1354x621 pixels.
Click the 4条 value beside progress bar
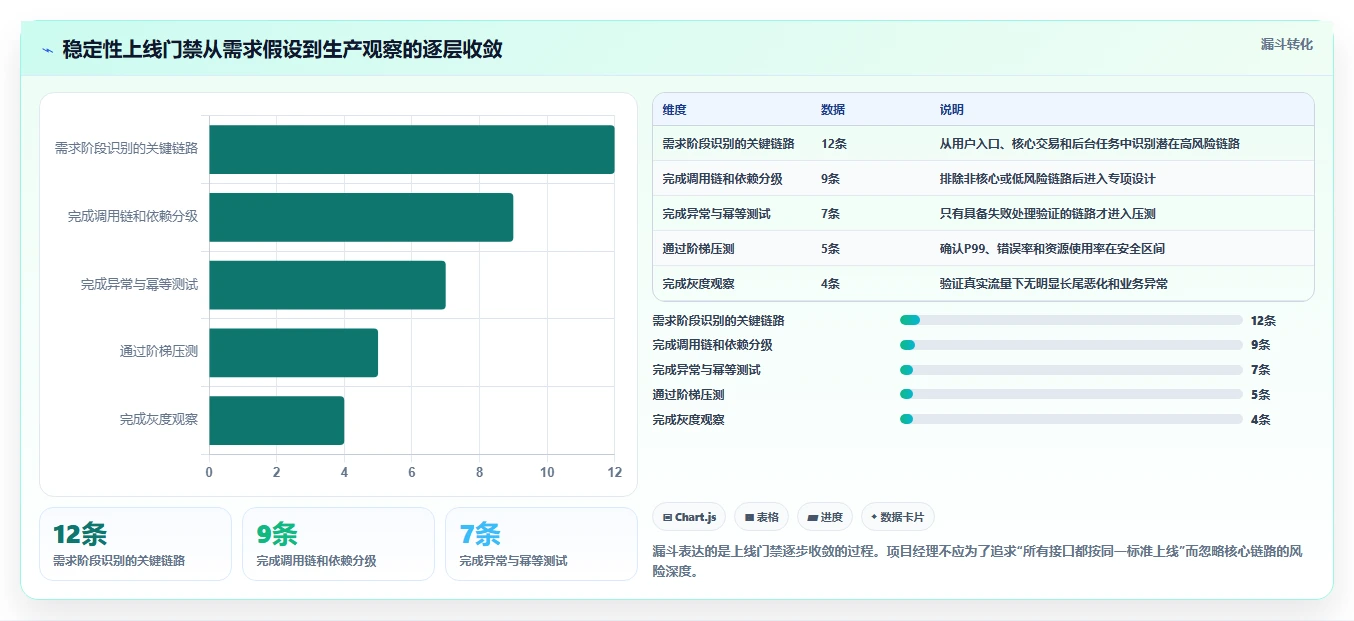[x=1260, y=420]
